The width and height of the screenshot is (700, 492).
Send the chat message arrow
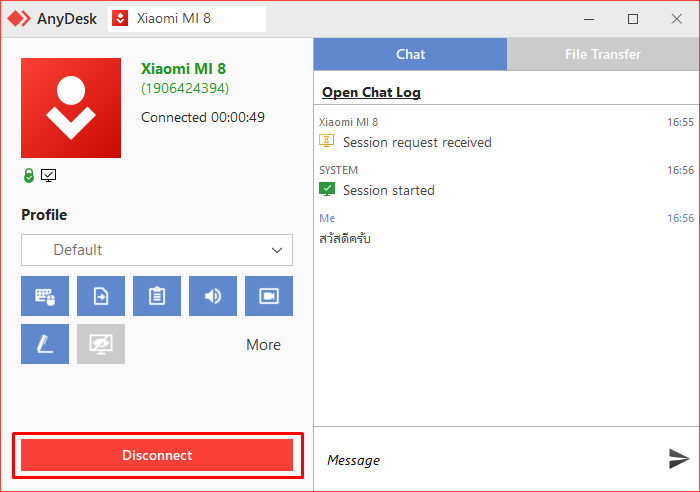tap(679, 459)
